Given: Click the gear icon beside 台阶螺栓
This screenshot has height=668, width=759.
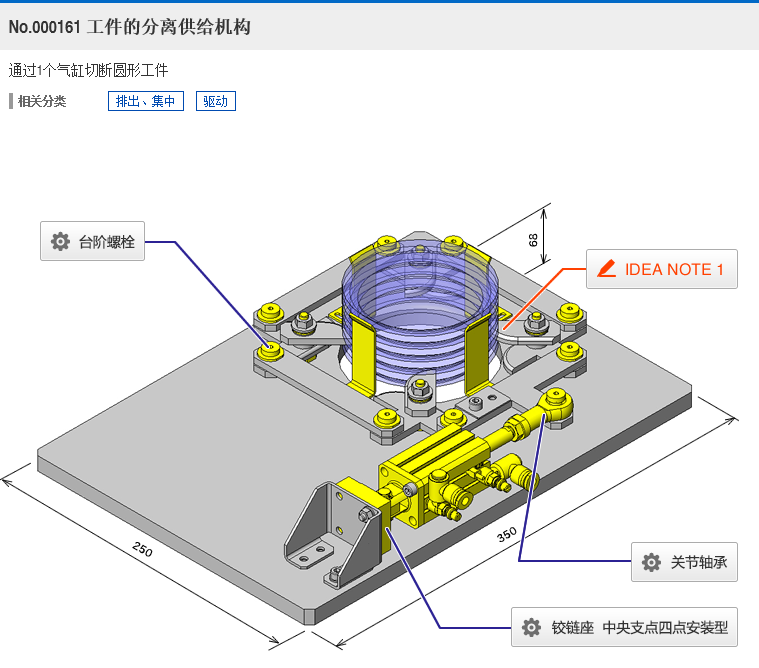Looking at the screenshot, I should coord(61,241).
